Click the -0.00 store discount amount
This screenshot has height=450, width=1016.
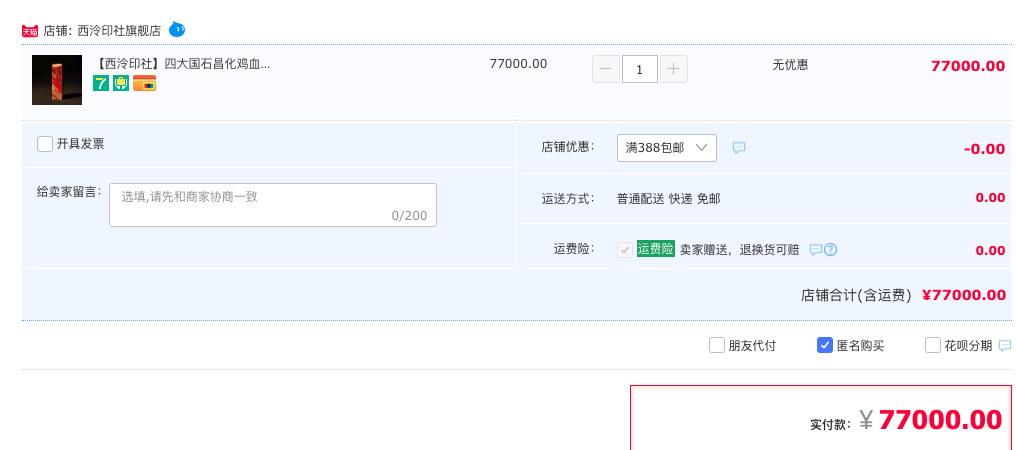[x=984, y=149]
